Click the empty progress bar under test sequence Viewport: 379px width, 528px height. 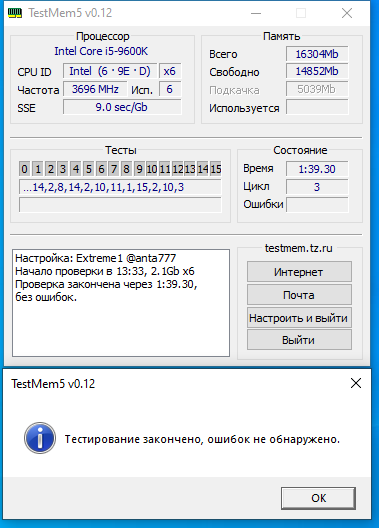(x=120, y=205)
